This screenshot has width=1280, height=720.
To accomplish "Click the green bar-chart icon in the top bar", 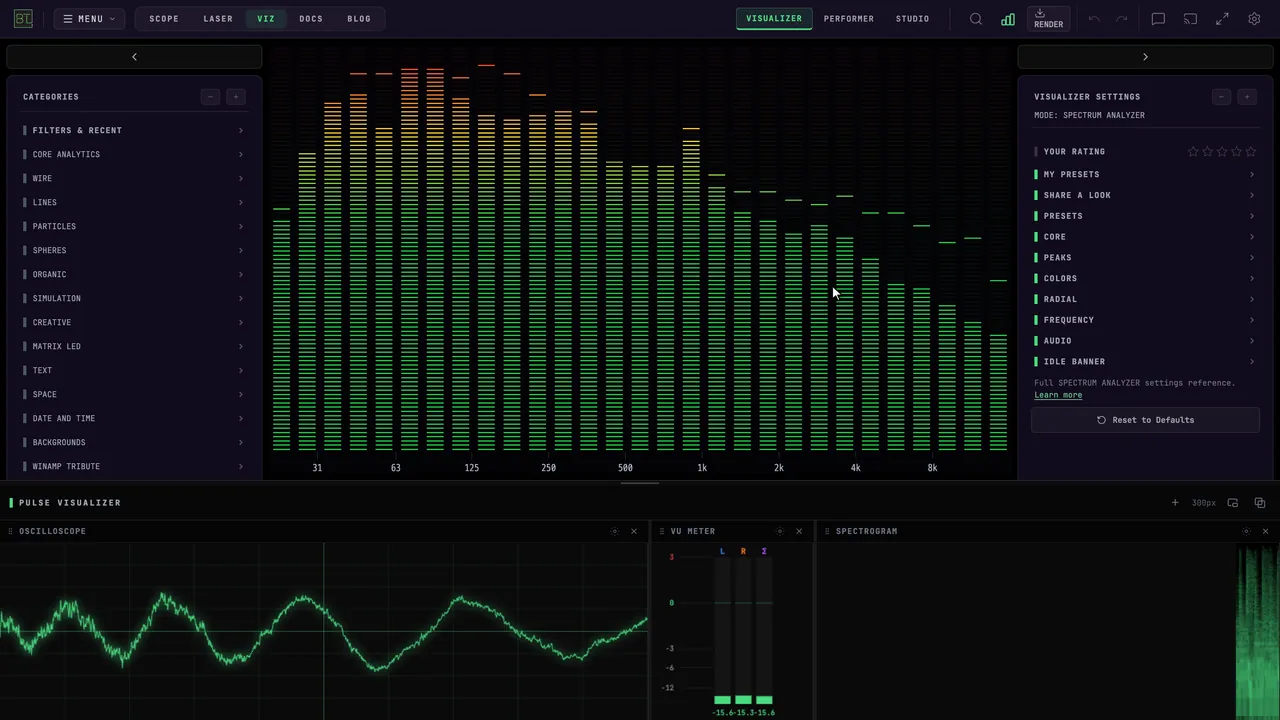I will tap(1008, 19).
